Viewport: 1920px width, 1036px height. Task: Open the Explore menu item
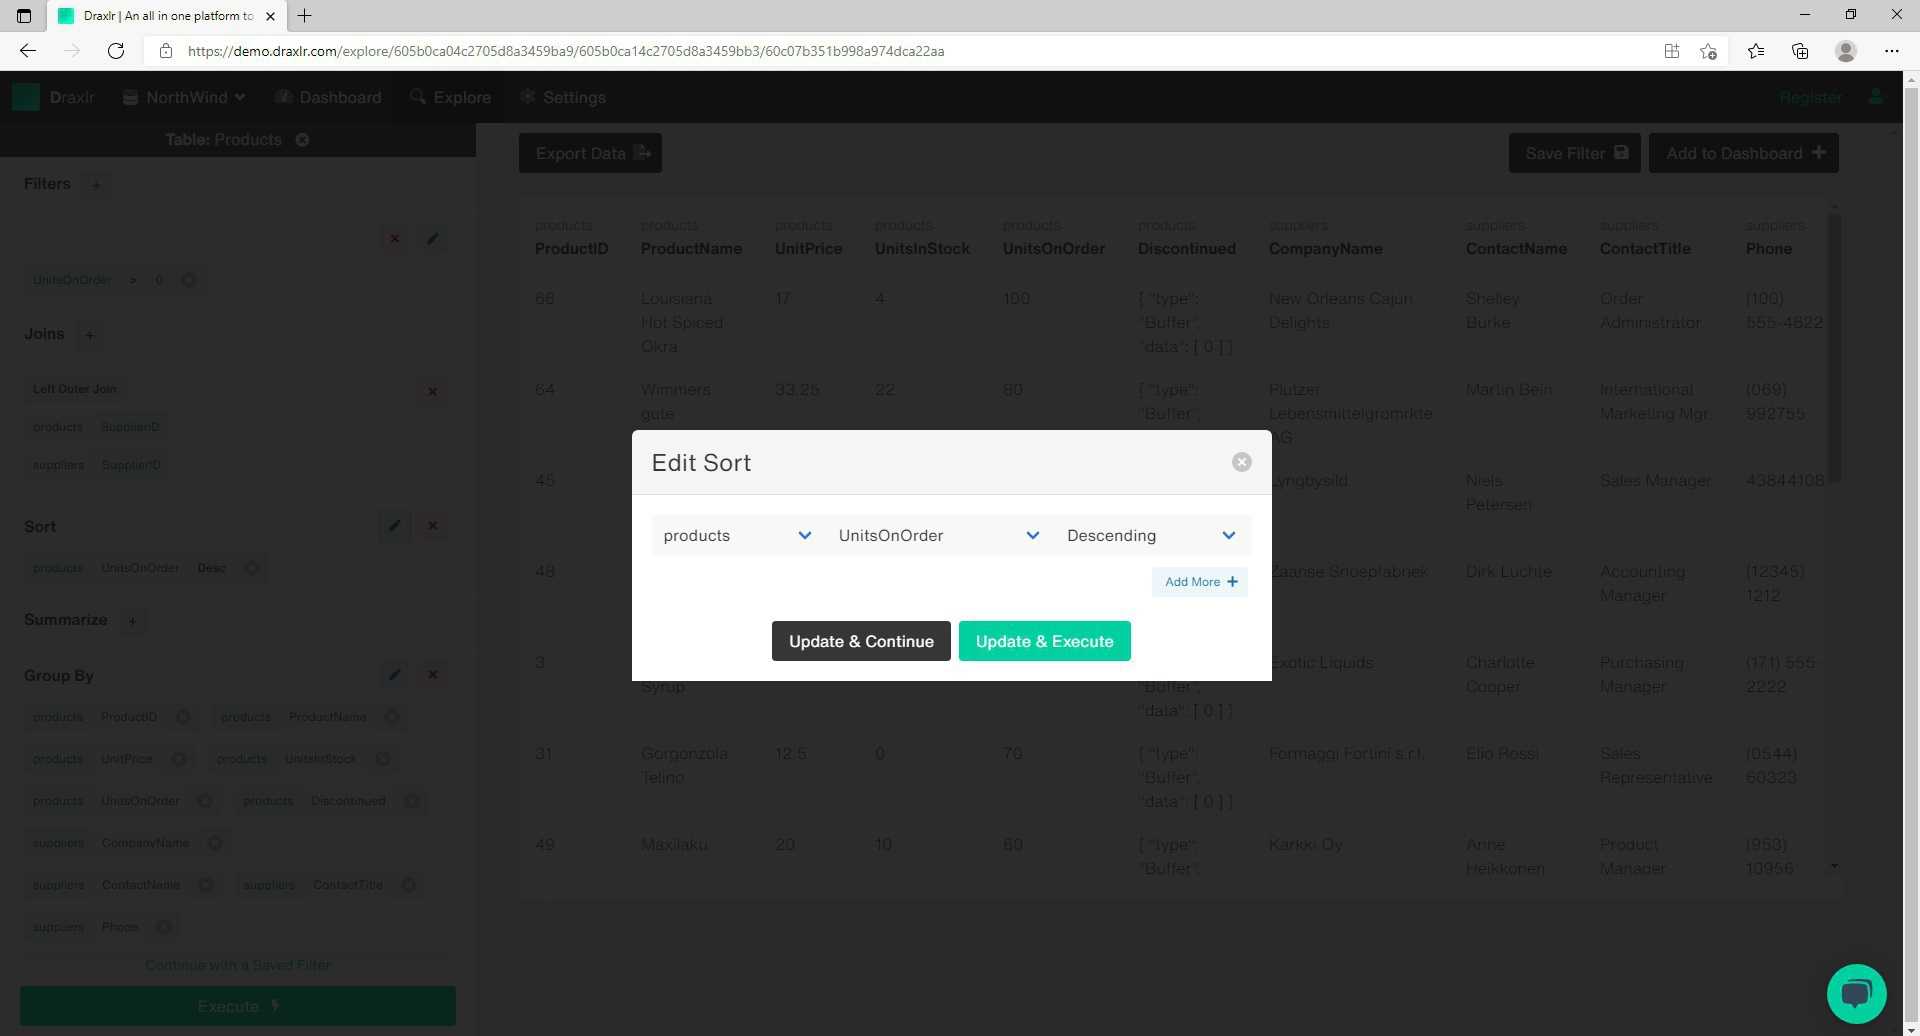(x=450, y=97)
